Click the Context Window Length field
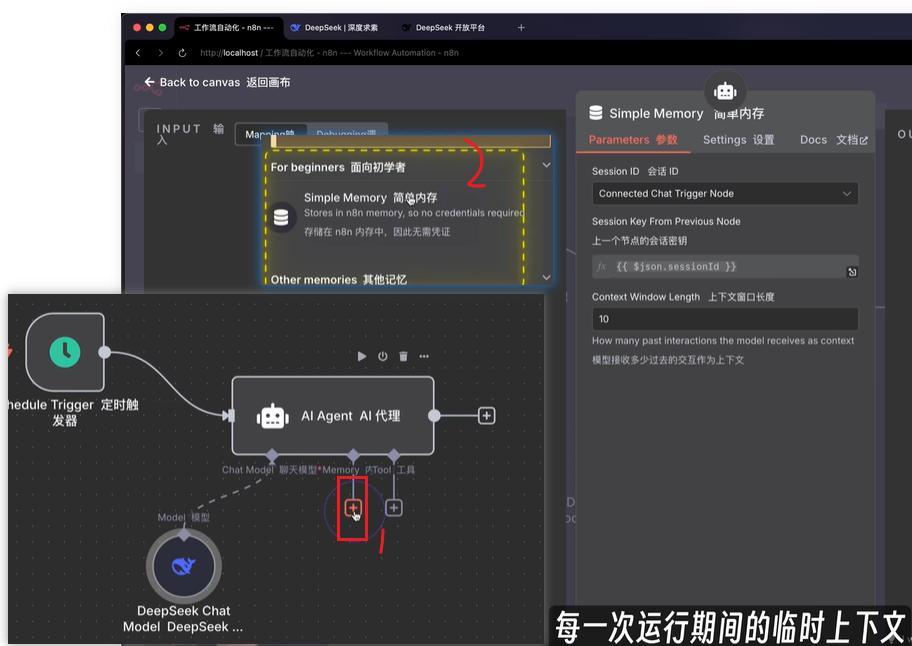912x646 pixels. (725, 319)
